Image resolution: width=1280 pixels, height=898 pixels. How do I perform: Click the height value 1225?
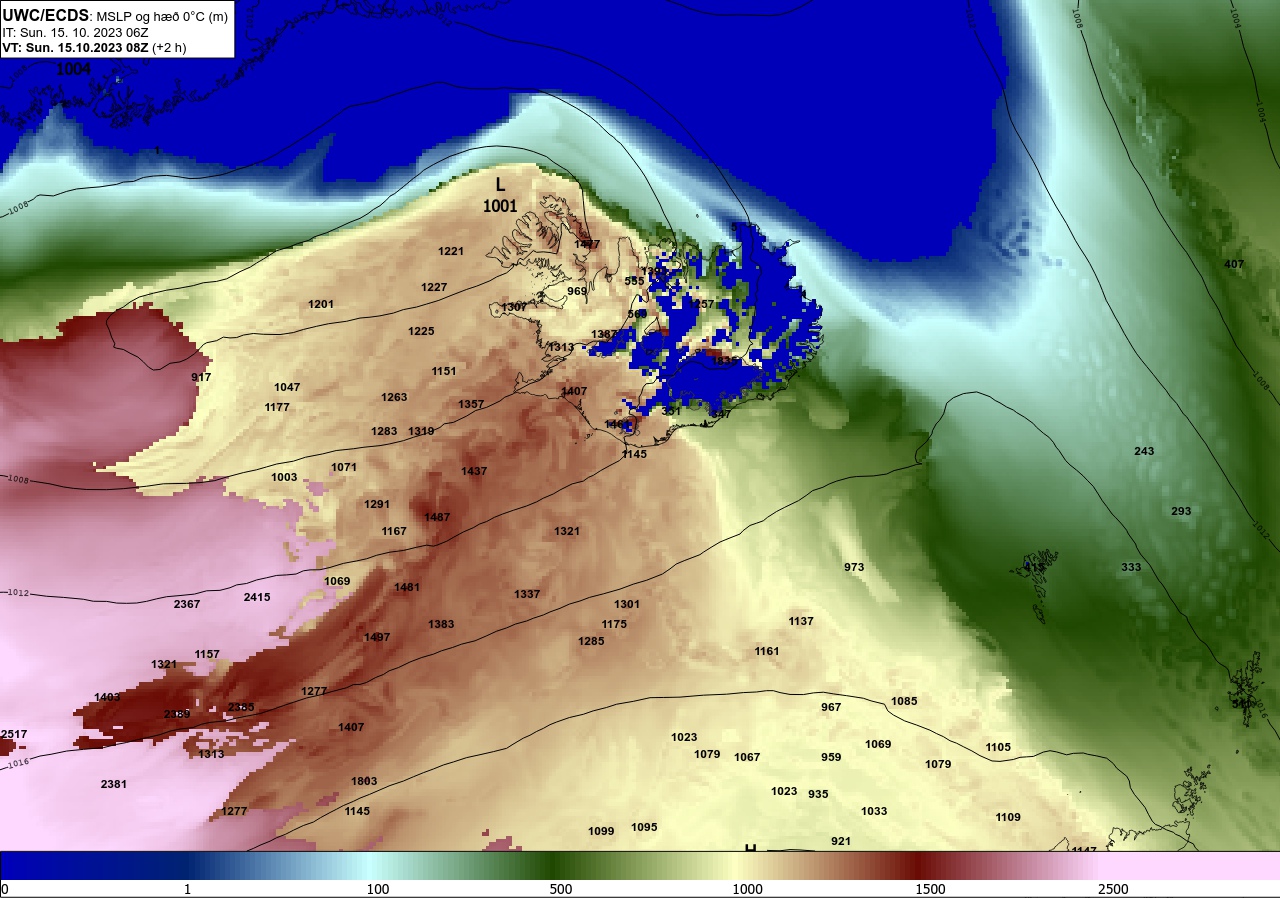coord(421,331)
